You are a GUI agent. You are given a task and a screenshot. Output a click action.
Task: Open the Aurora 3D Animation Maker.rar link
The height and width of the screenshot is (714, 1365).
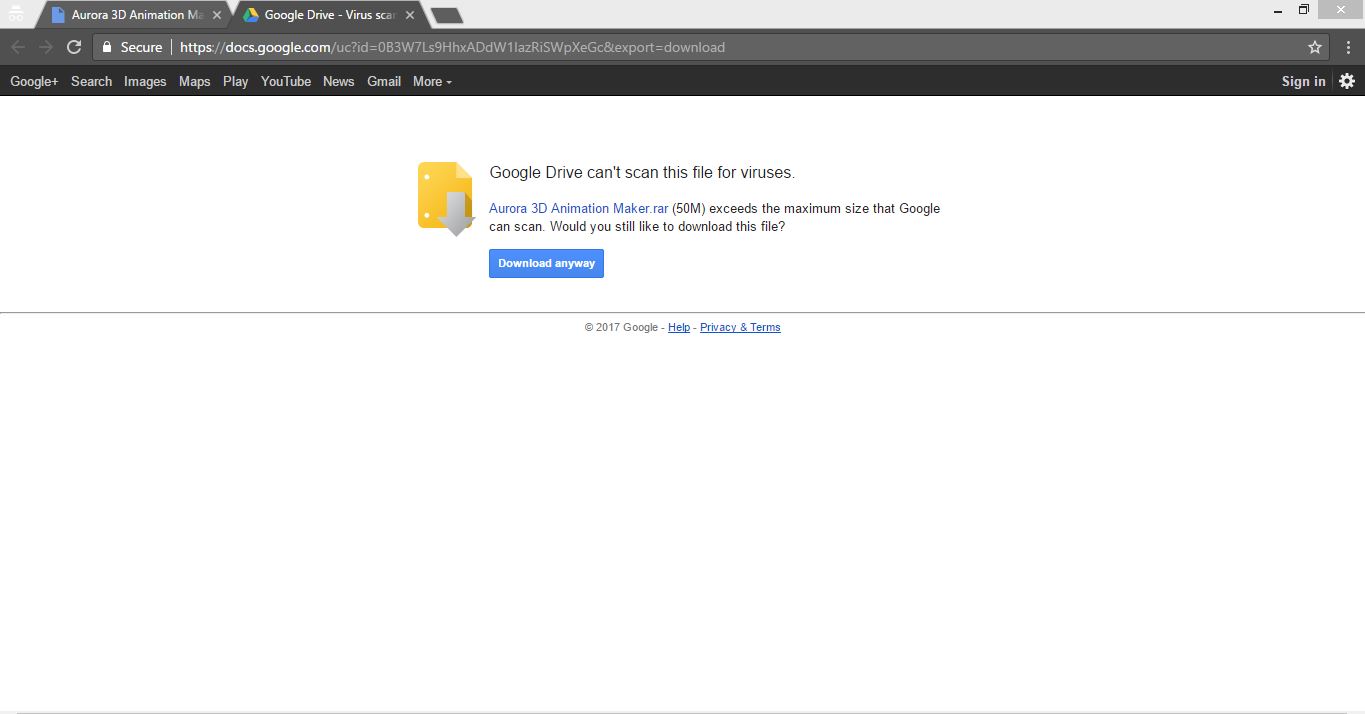pyautogui.click(x=578, y=208)
